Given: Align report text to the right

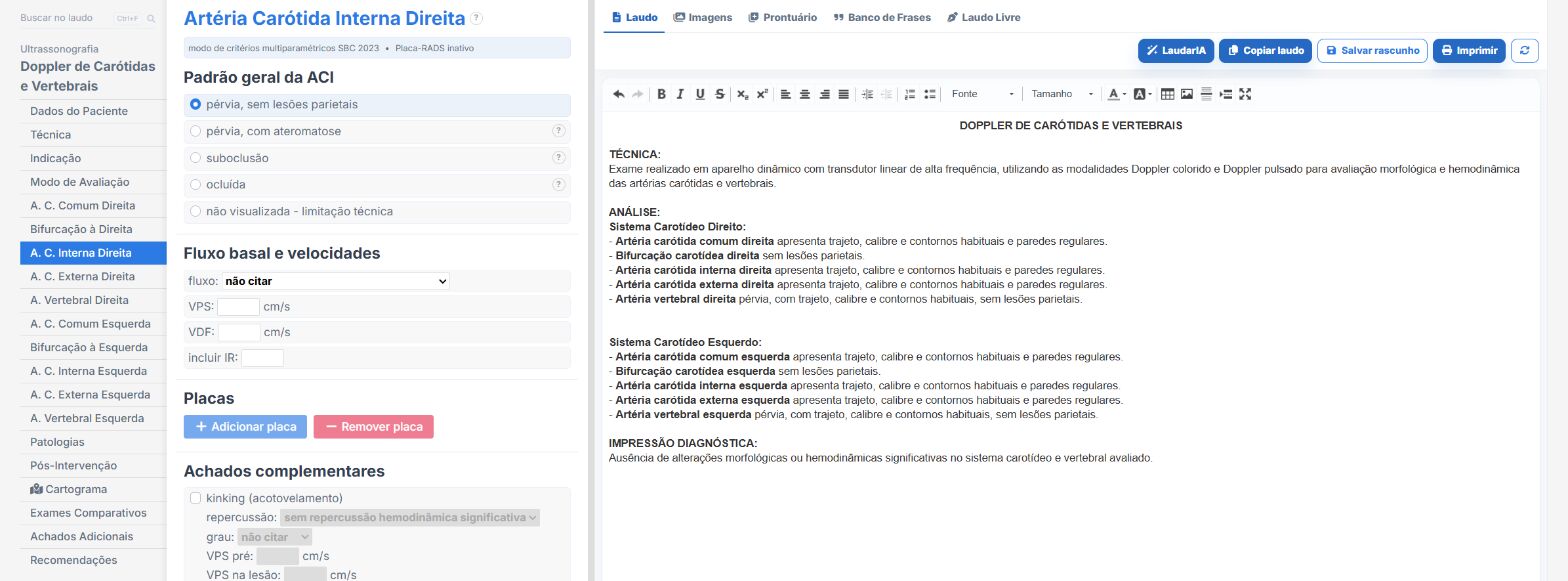Looking at the screenshot, I should pos(824,94).
